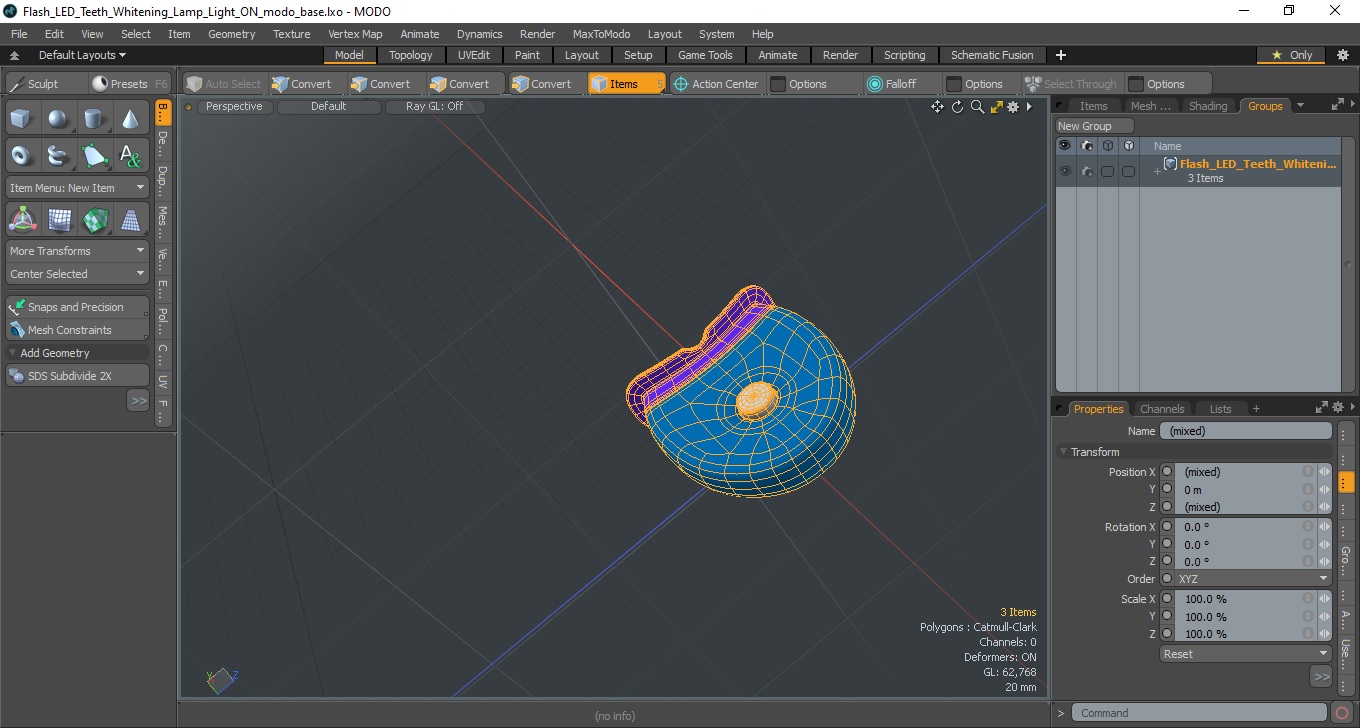
Task: Switch to the Channels tab
Action: click(x=1162, y=408)
